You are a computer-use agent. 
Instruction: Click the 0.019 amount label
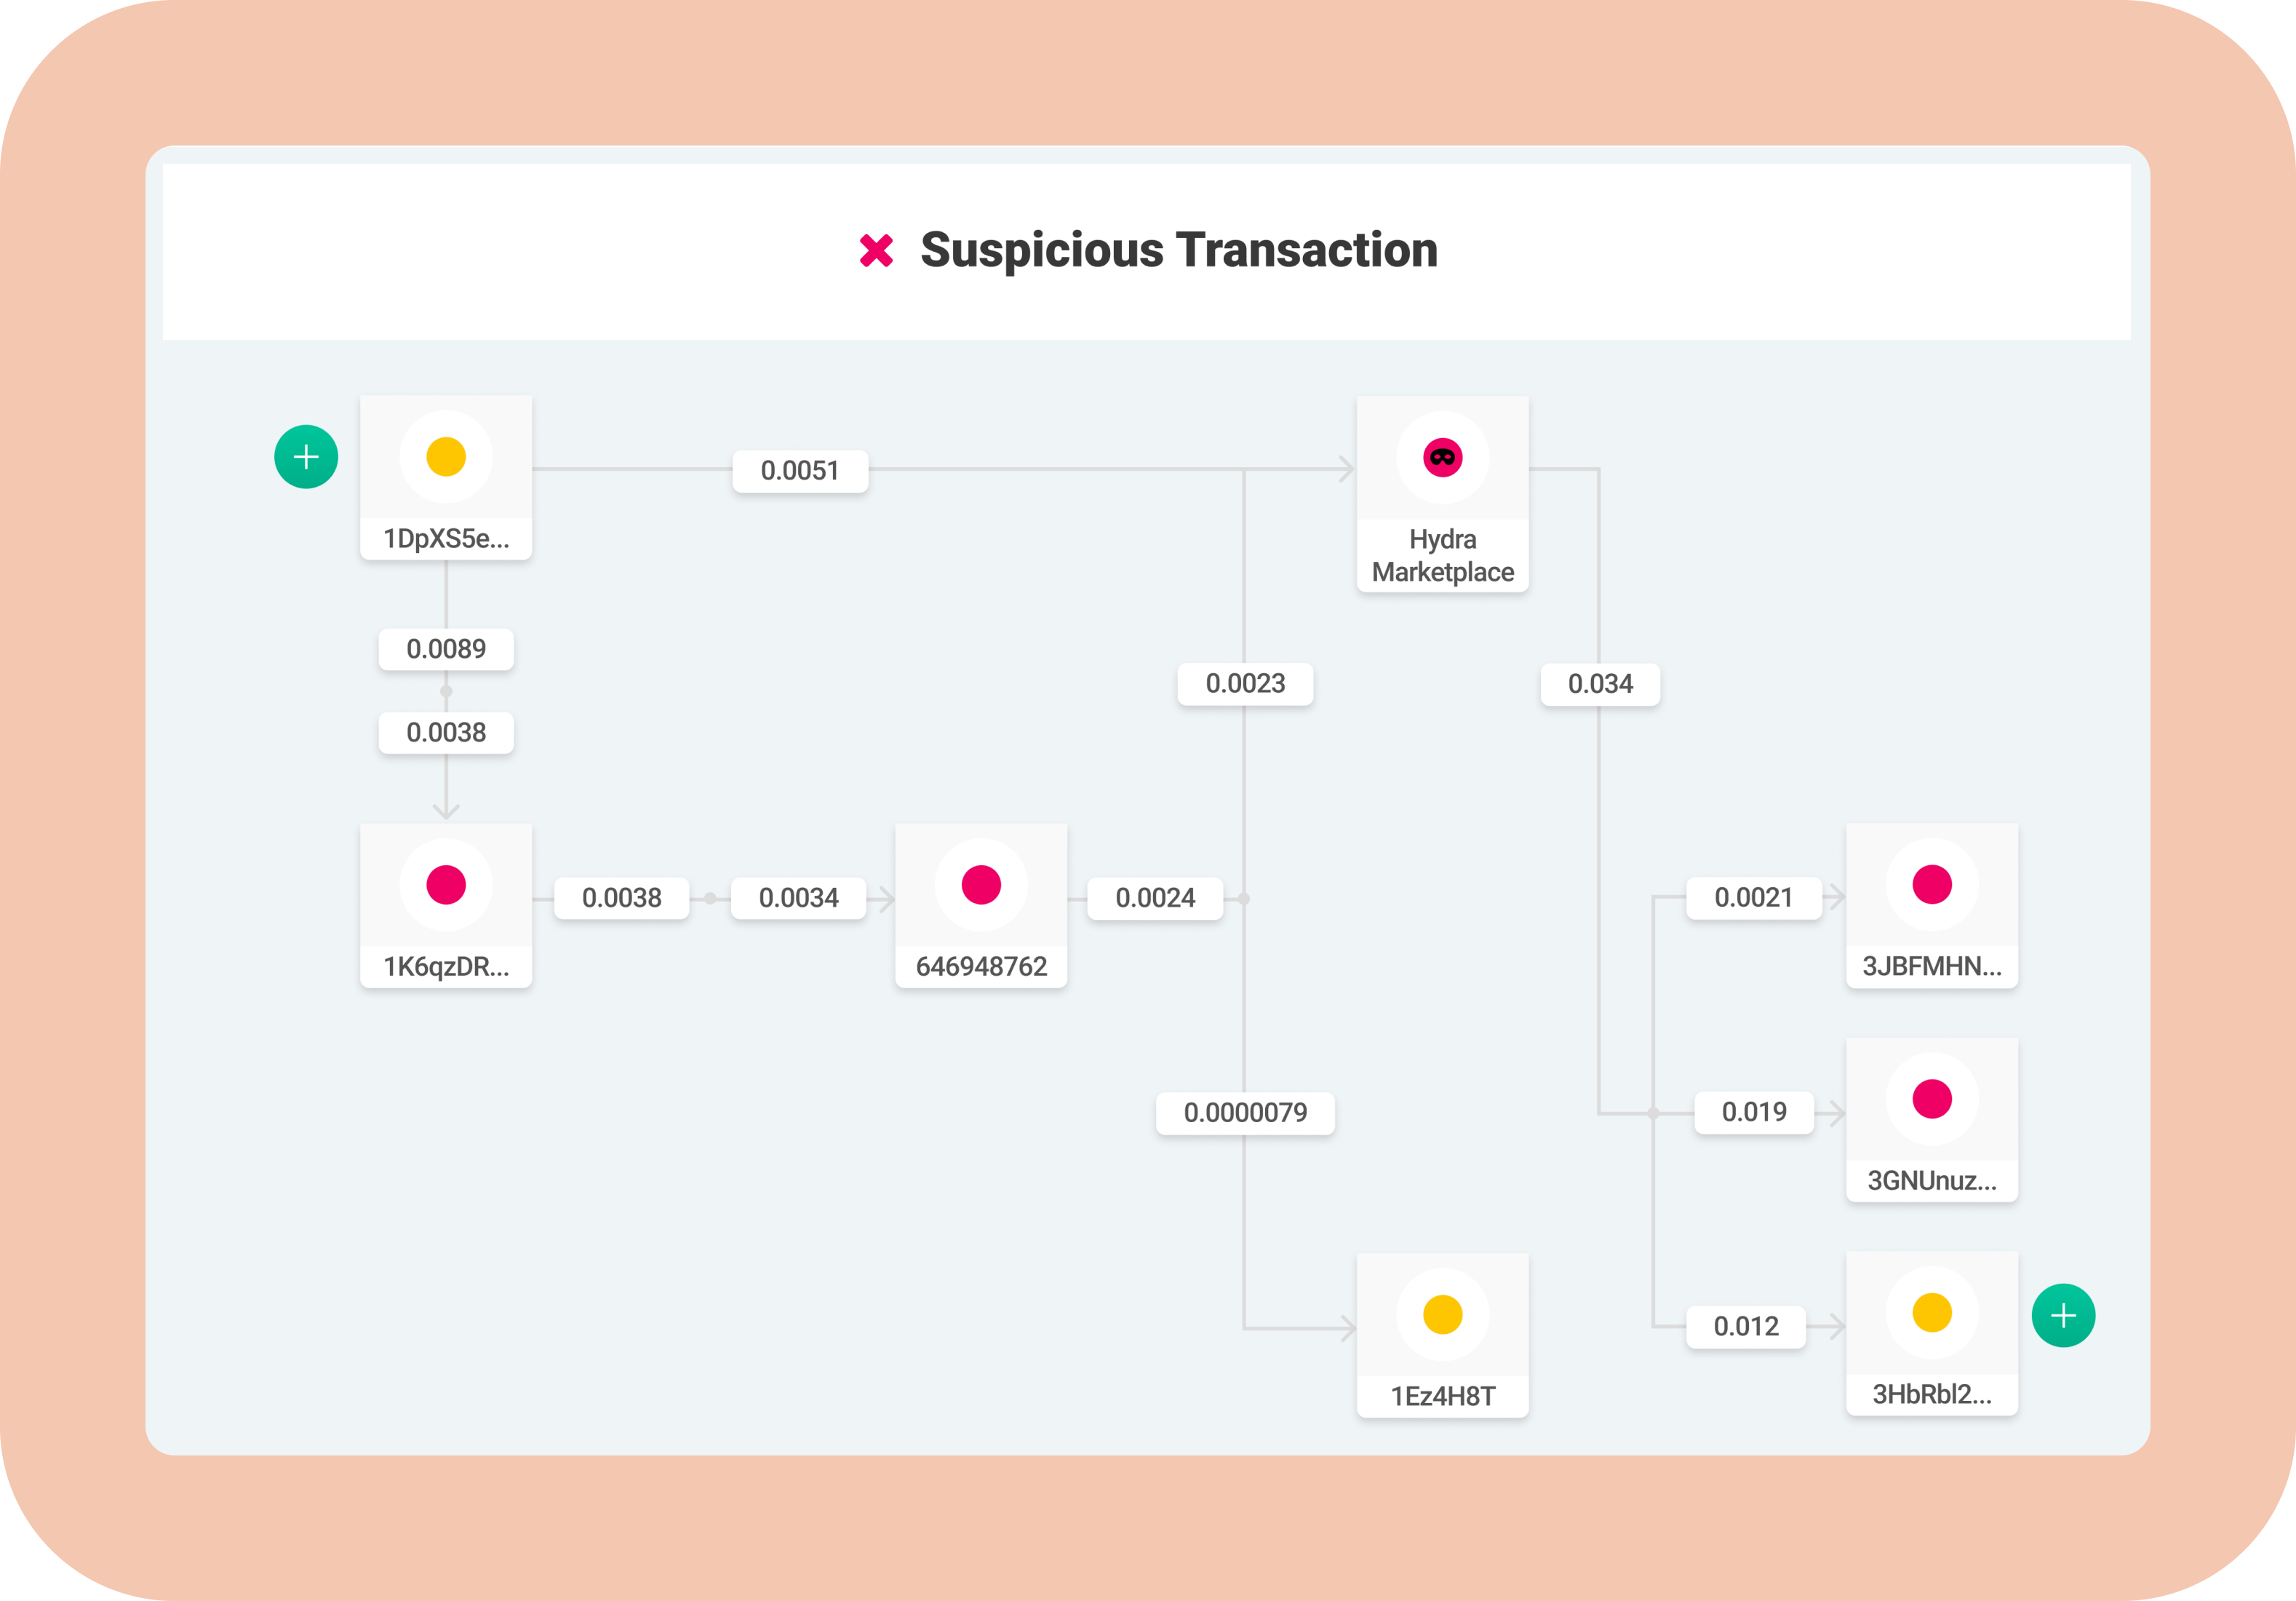point(1754,1112)
